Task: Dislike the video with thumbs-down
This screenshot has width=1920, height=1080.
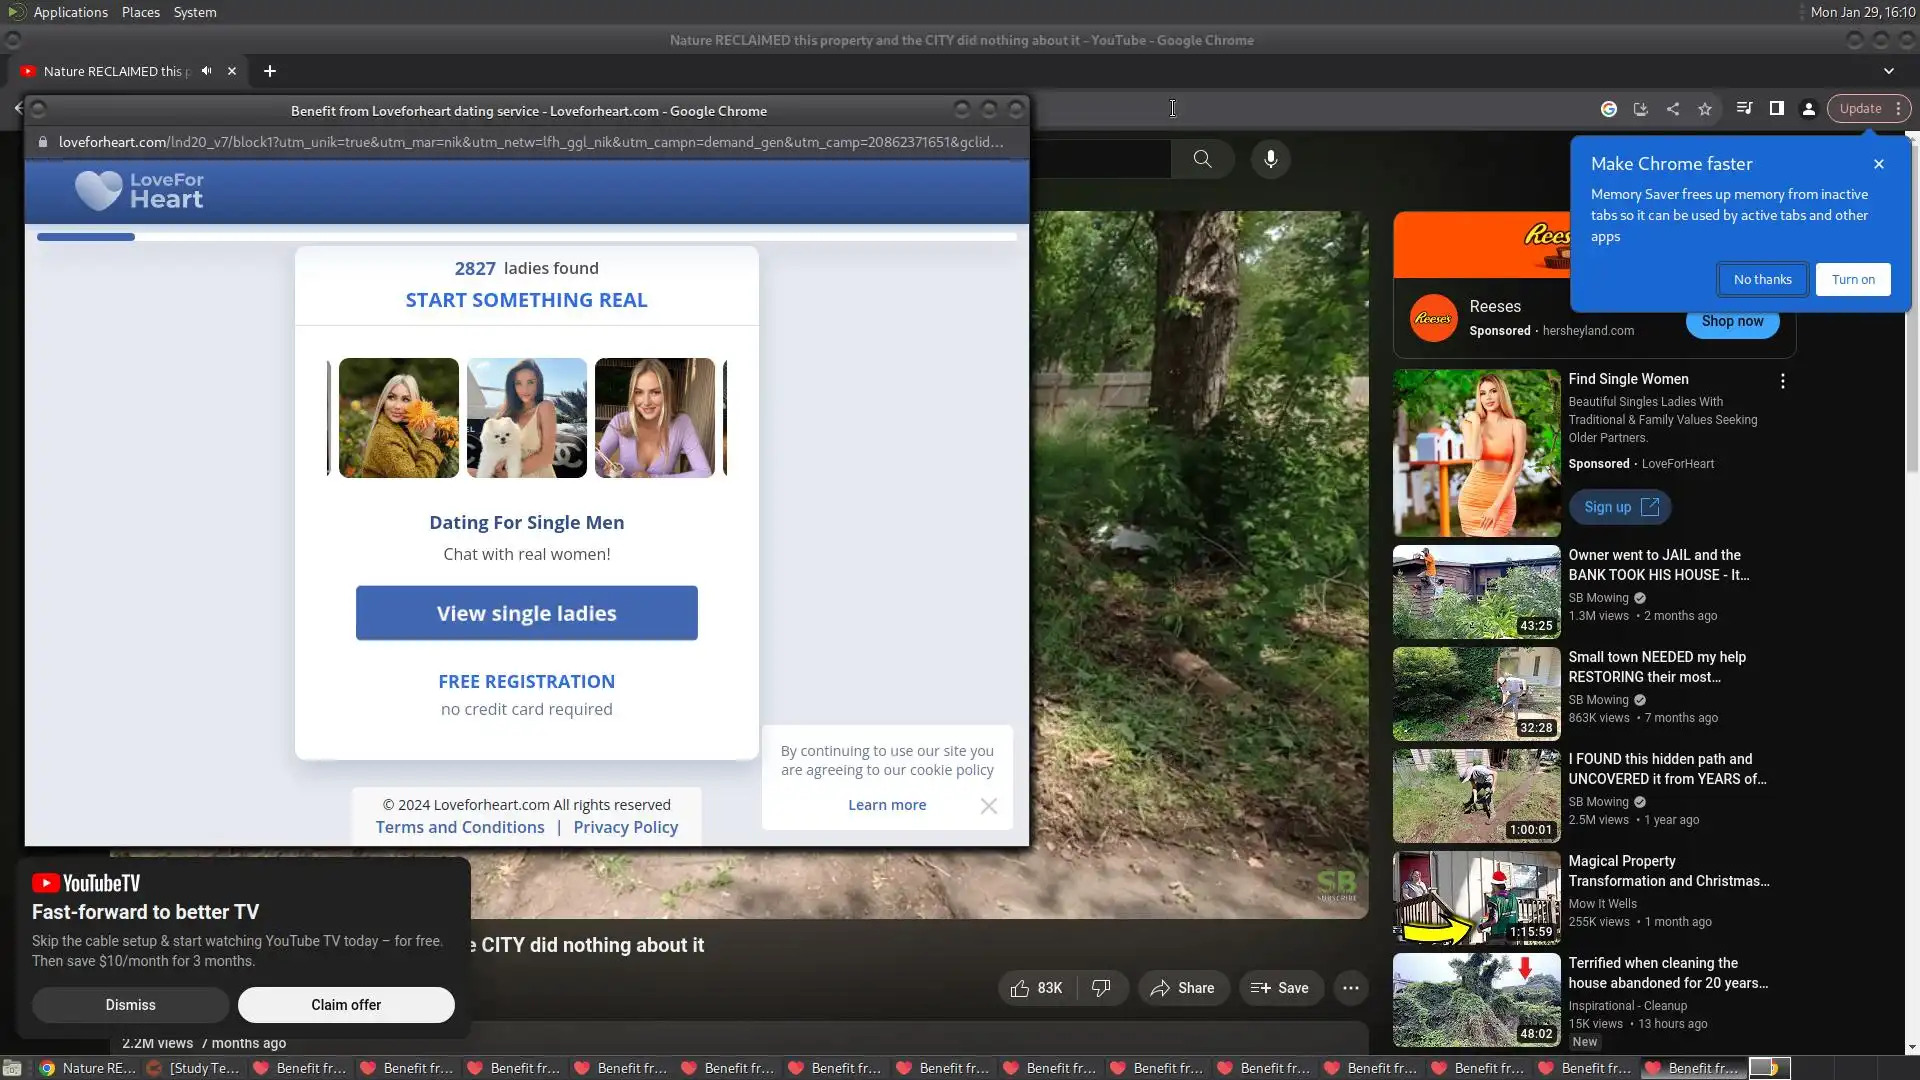Action: (x=1101, y=988)
